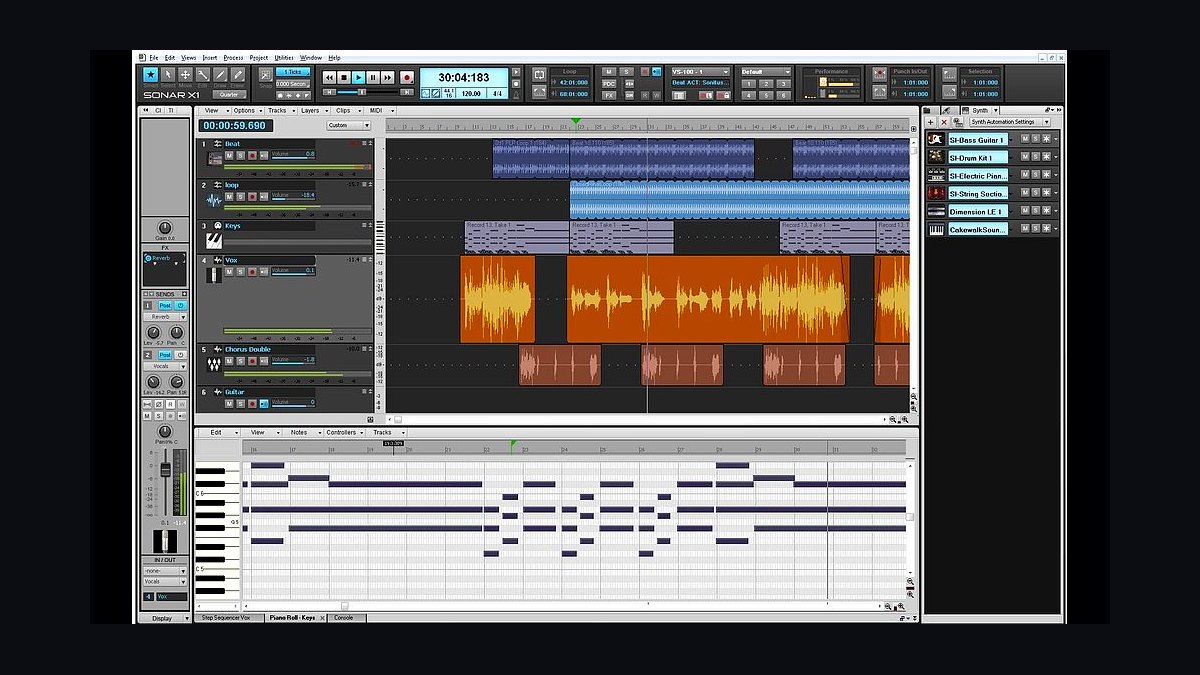Open the Reverb send dropdown in the inspector

(x=165, y=316)
